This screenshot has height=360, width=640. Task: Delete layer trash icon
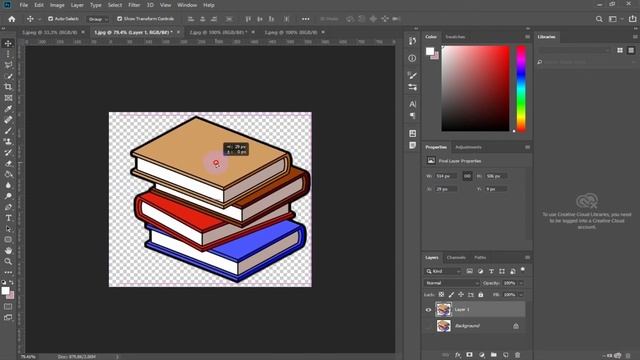tap(518, 355)
